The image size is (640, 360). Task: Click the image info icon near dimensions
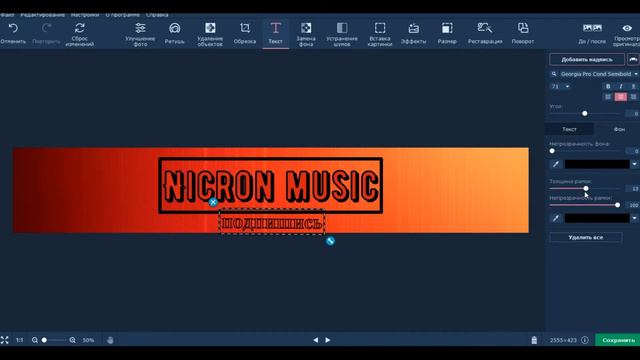pos(585,340)
